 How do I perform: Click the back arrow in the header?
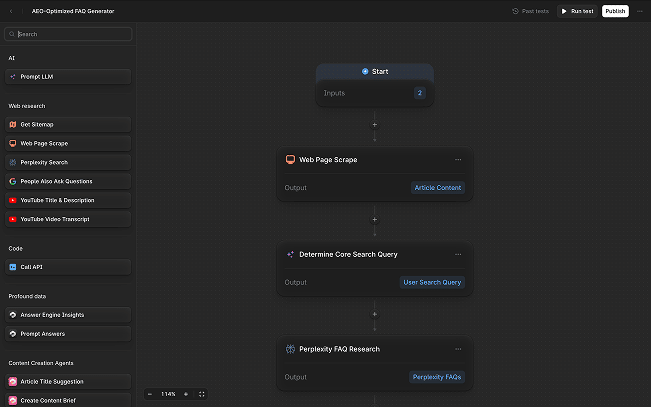click(11, 11)
